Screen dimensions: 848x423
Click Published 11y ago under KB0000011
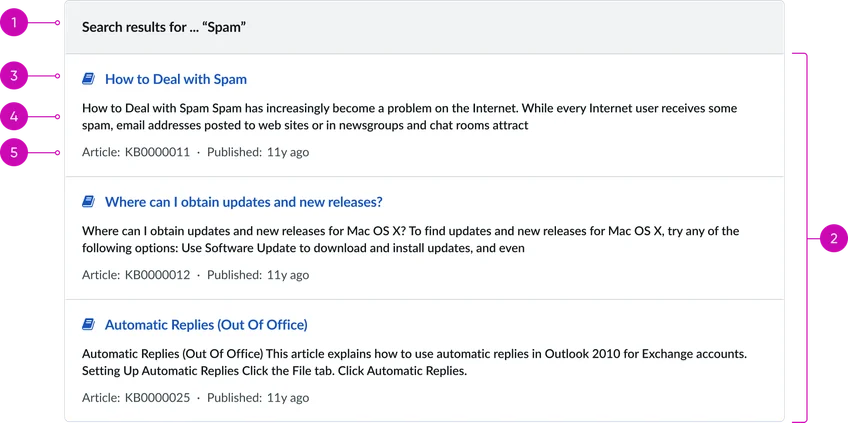click(x=258, y=153)
